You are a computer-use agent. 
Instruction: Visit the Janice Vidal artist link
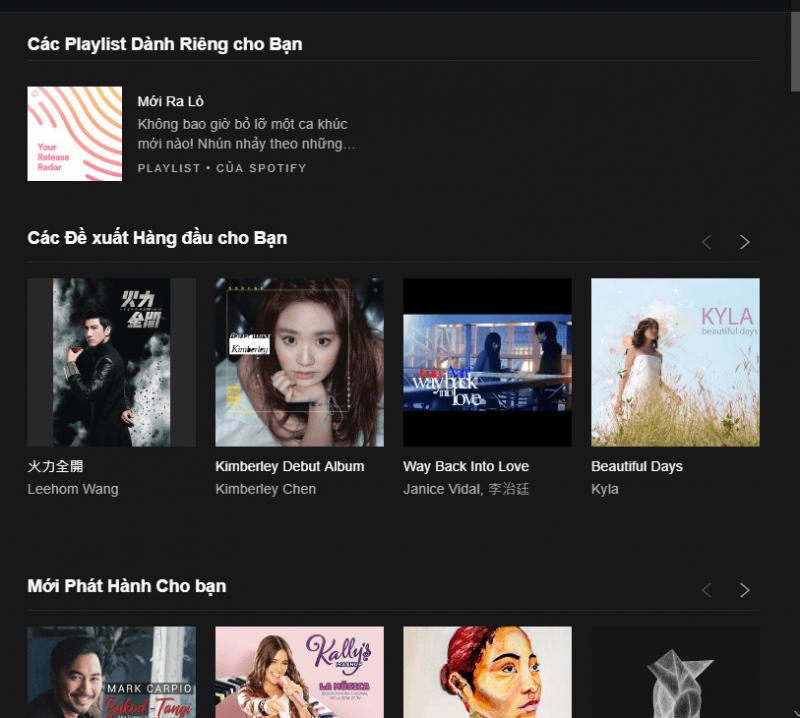click(442, 489)
